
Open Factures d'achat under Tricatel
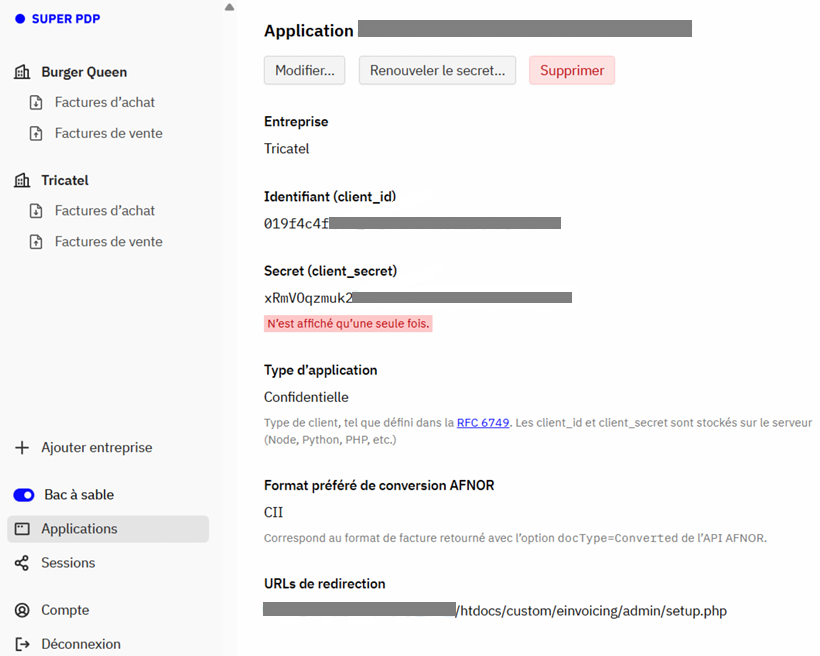tap(105, 211)
